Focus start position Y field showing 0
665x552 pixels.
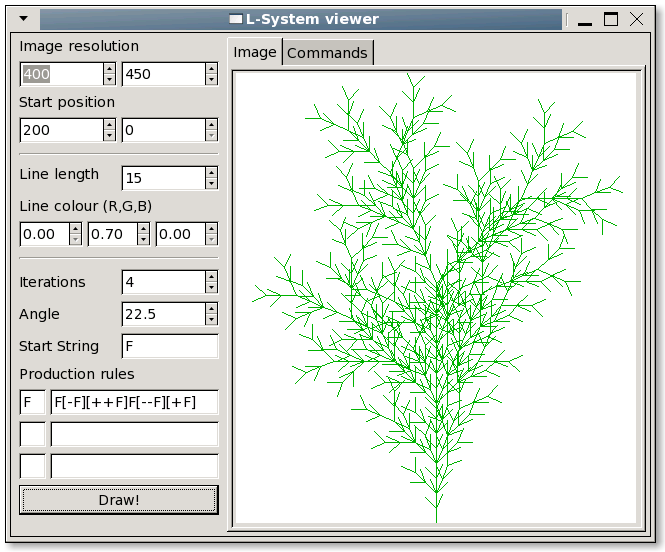pyautogui.click(x=164, y=130)
